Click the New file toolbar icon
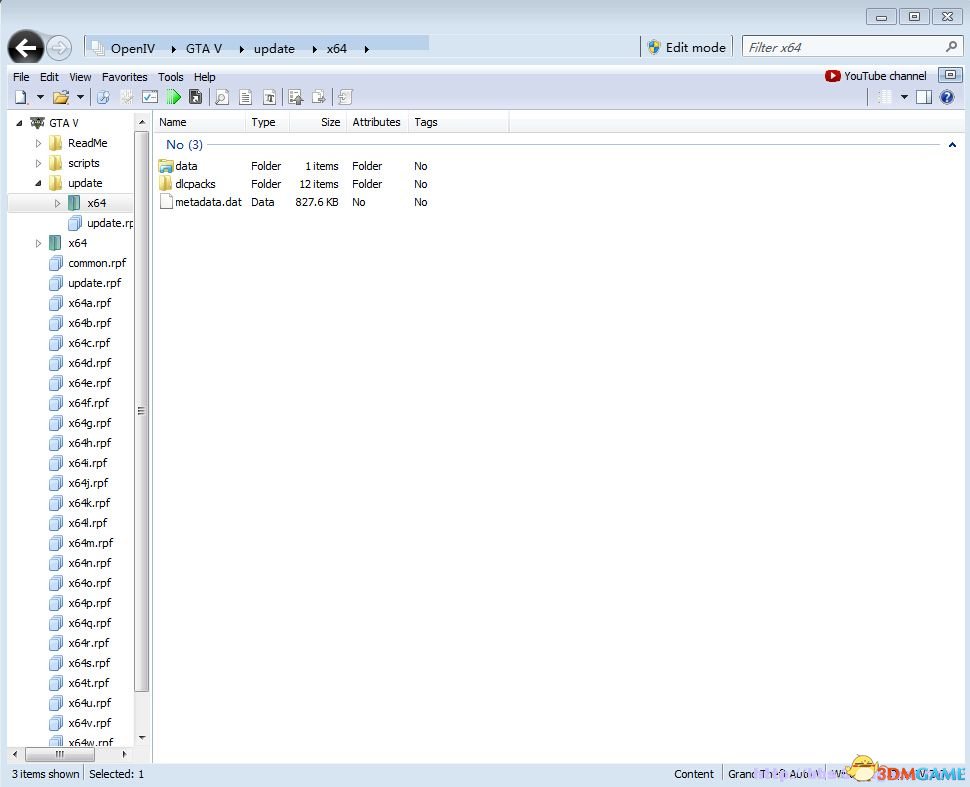The width and height of the screenshot is (970, 787). point(21,97)
